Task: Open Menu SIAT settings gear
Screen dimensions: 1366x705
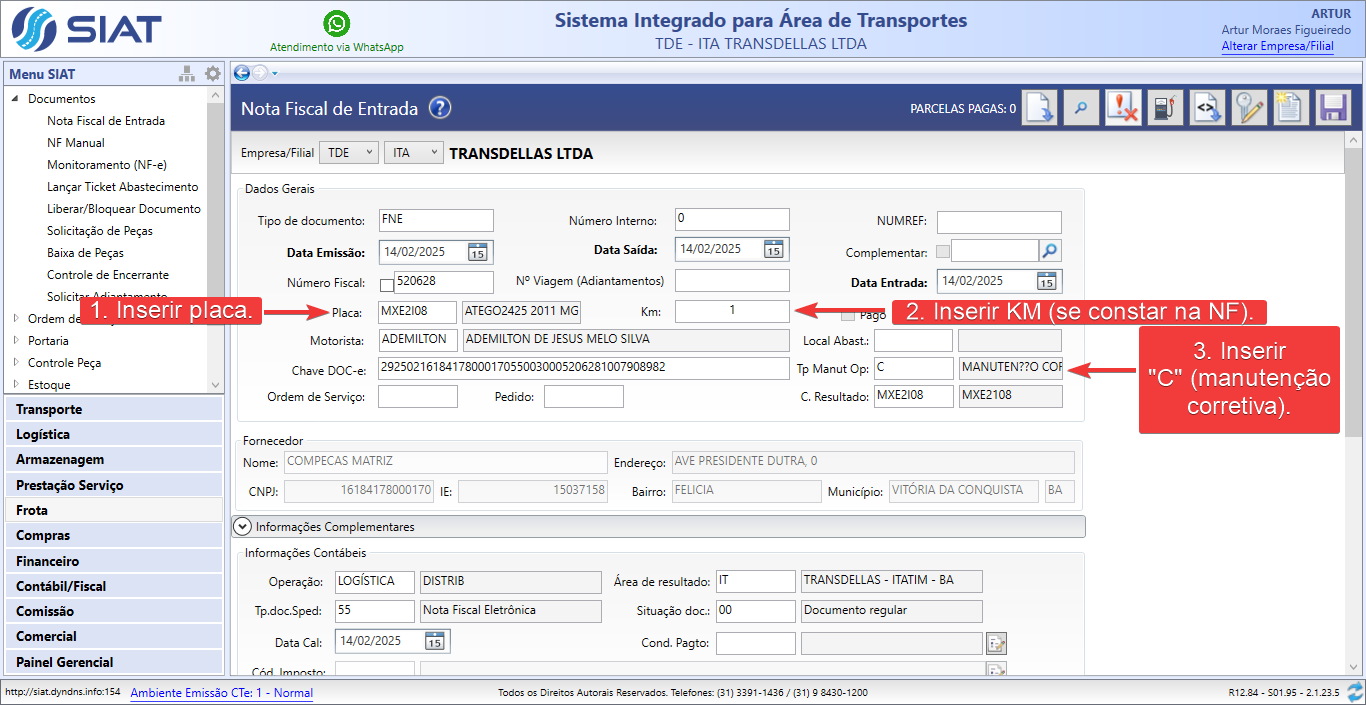Action: tap(212, 74)
